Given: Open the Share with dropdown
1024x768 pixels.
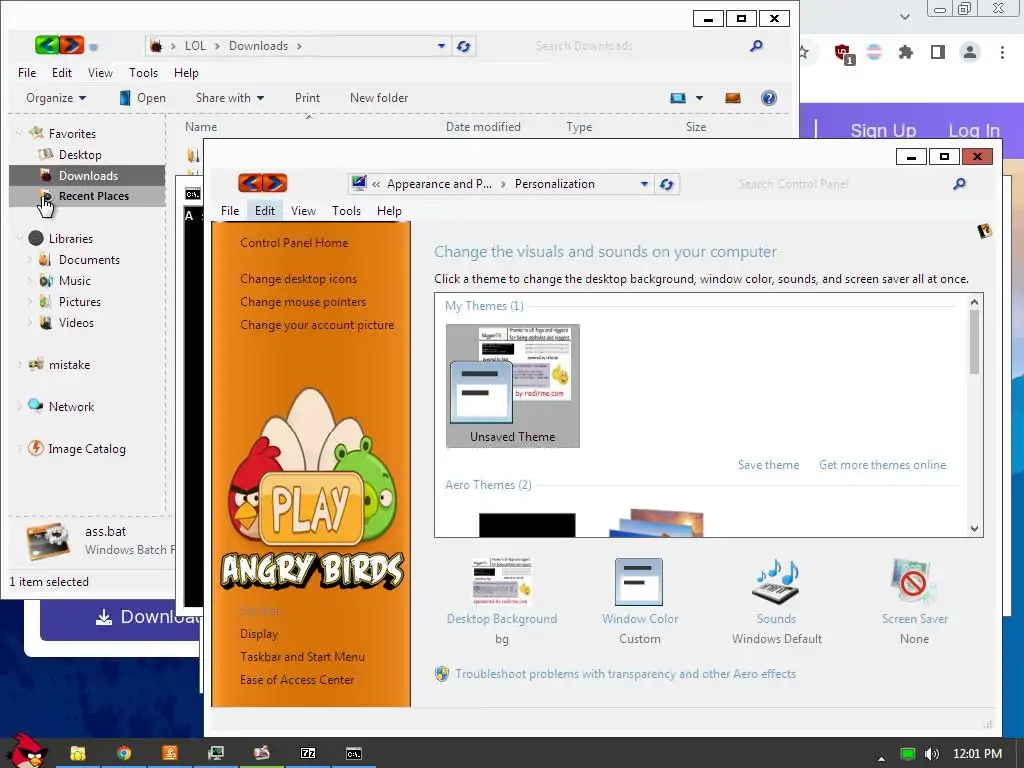Looking at the screenshot, I should 230,98.
